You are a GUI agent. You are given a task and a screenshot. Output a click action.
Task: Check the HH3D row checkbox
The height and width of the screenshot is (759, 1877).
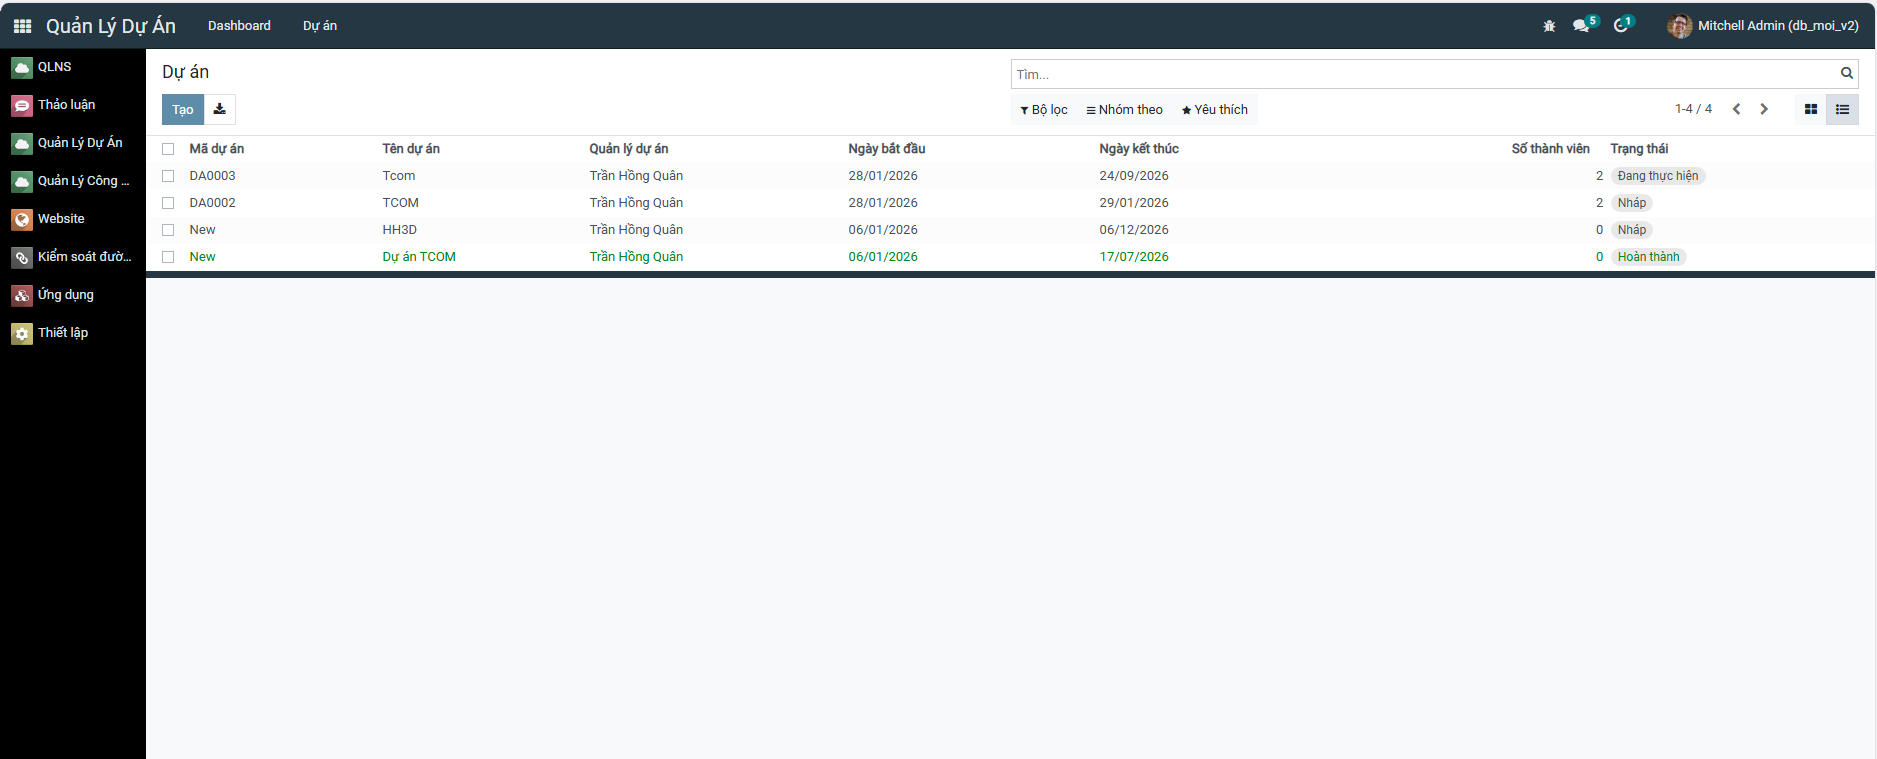[x=168, y=230]
